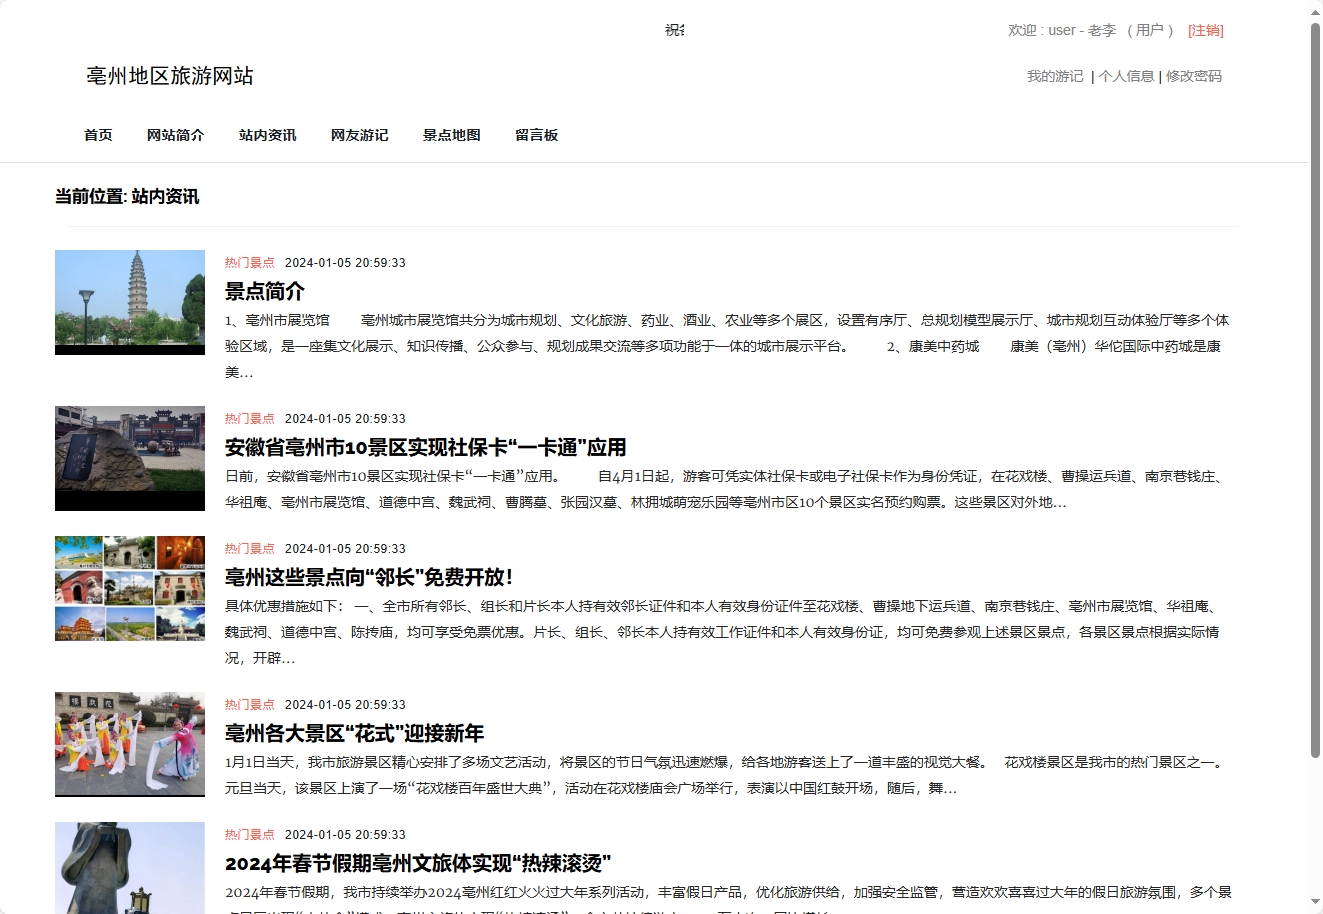
Task: Click the photo collage thumbnail of 邻长免费开放
Action: (129, 587)
